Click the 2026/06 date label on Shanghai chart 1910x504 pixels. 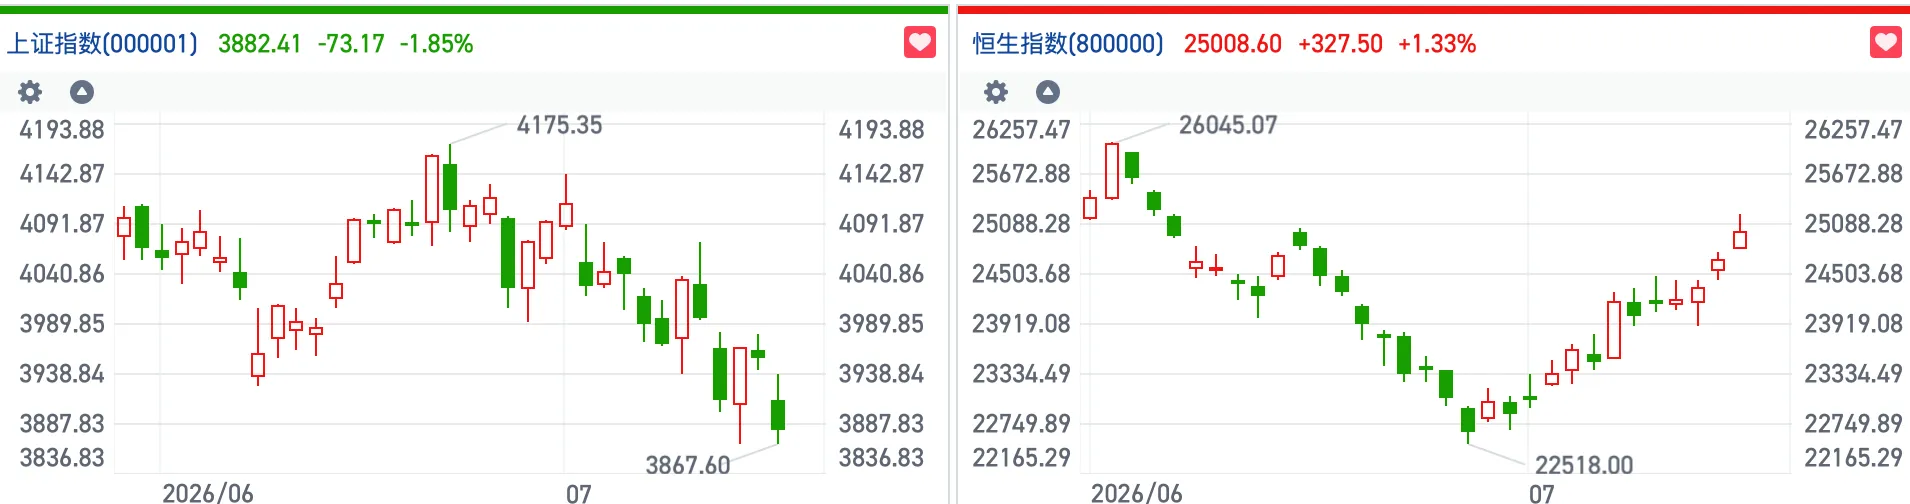(208, 493)
